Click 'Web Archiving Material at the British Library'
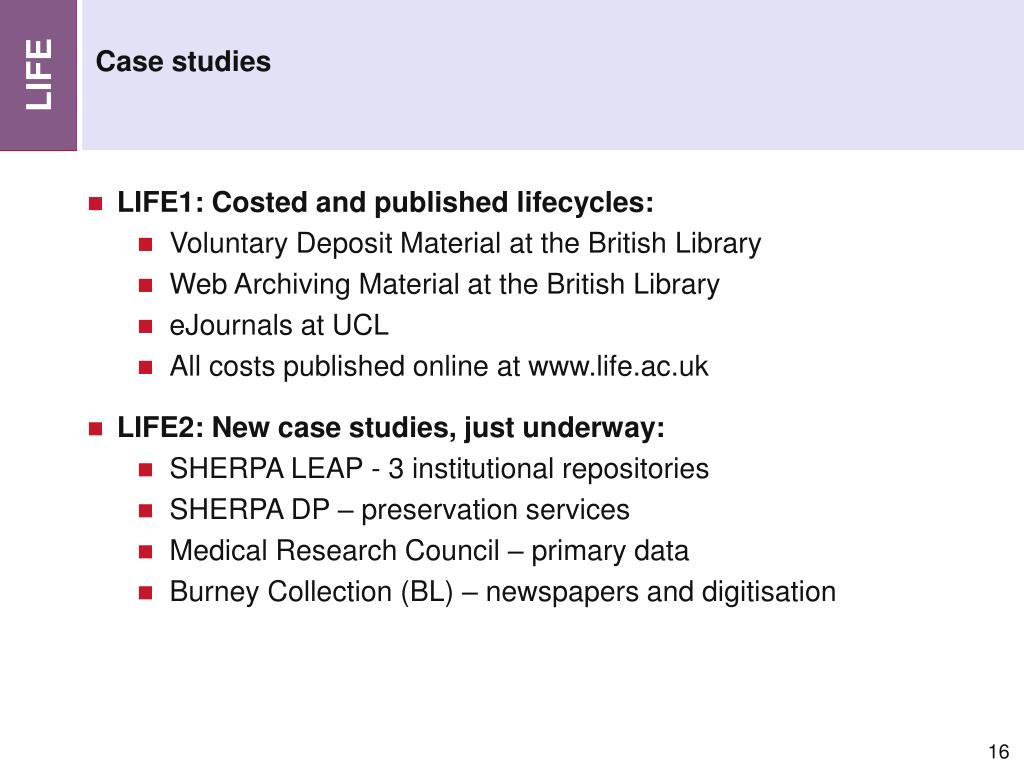Screen dimensions: 1024x768 pyautogui.click(x=444, y=285)
